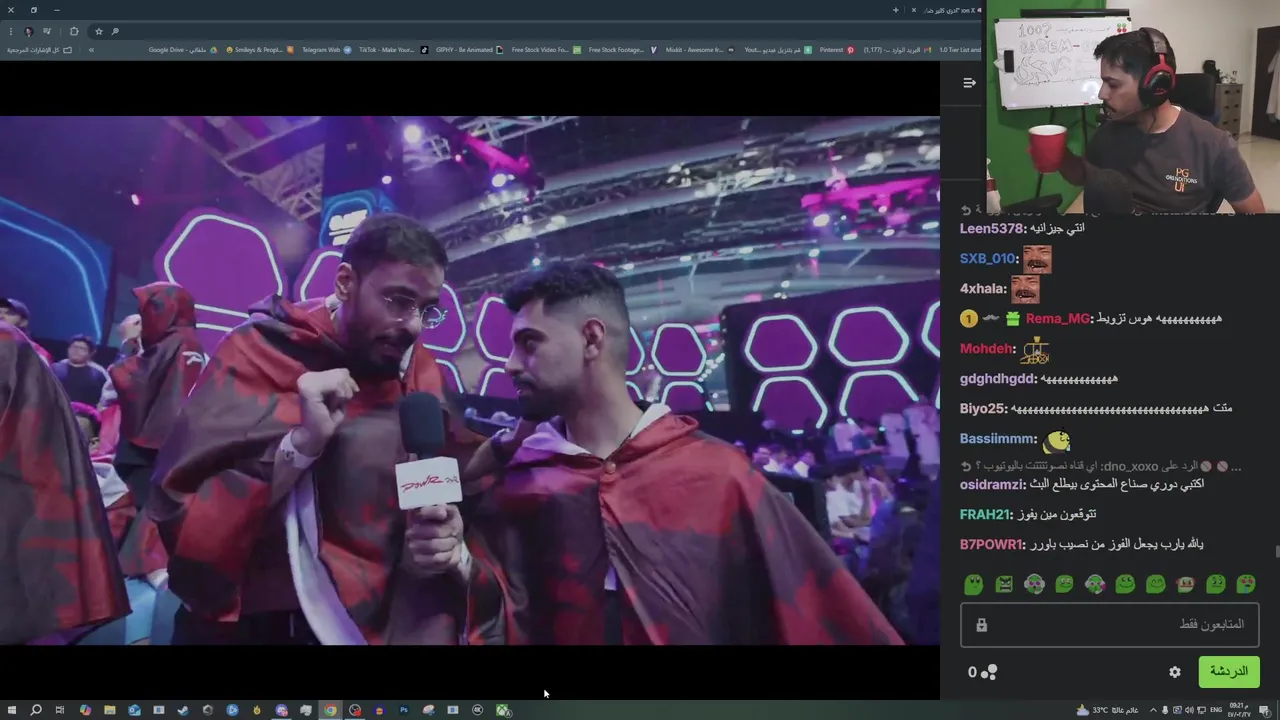Click the lock icon in chat input
The height and width of the screenshot is (720, 1280).
click(x=981, y=625)
